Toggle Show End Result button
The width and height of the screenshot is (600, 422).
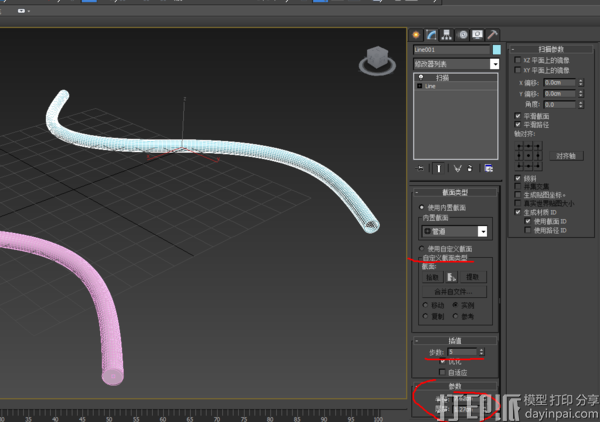[x=439, y=168]
